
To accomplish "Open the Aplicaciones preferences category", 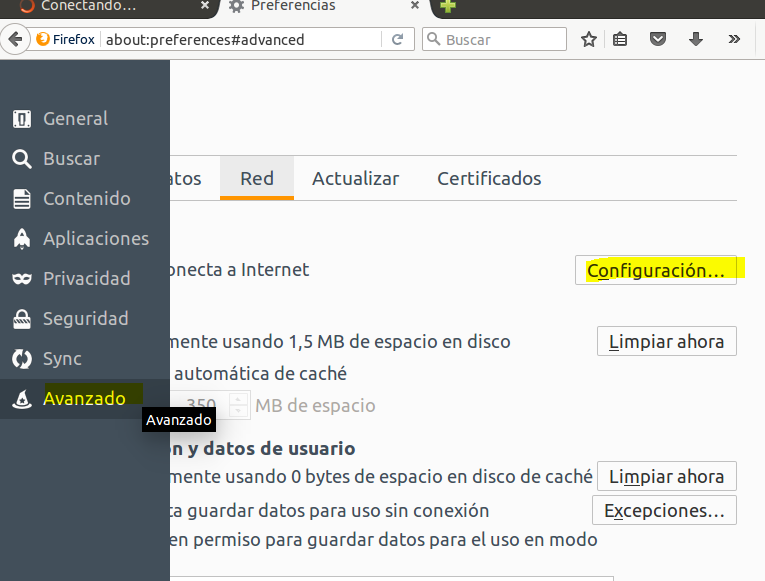I will click(x=85, y=239).
